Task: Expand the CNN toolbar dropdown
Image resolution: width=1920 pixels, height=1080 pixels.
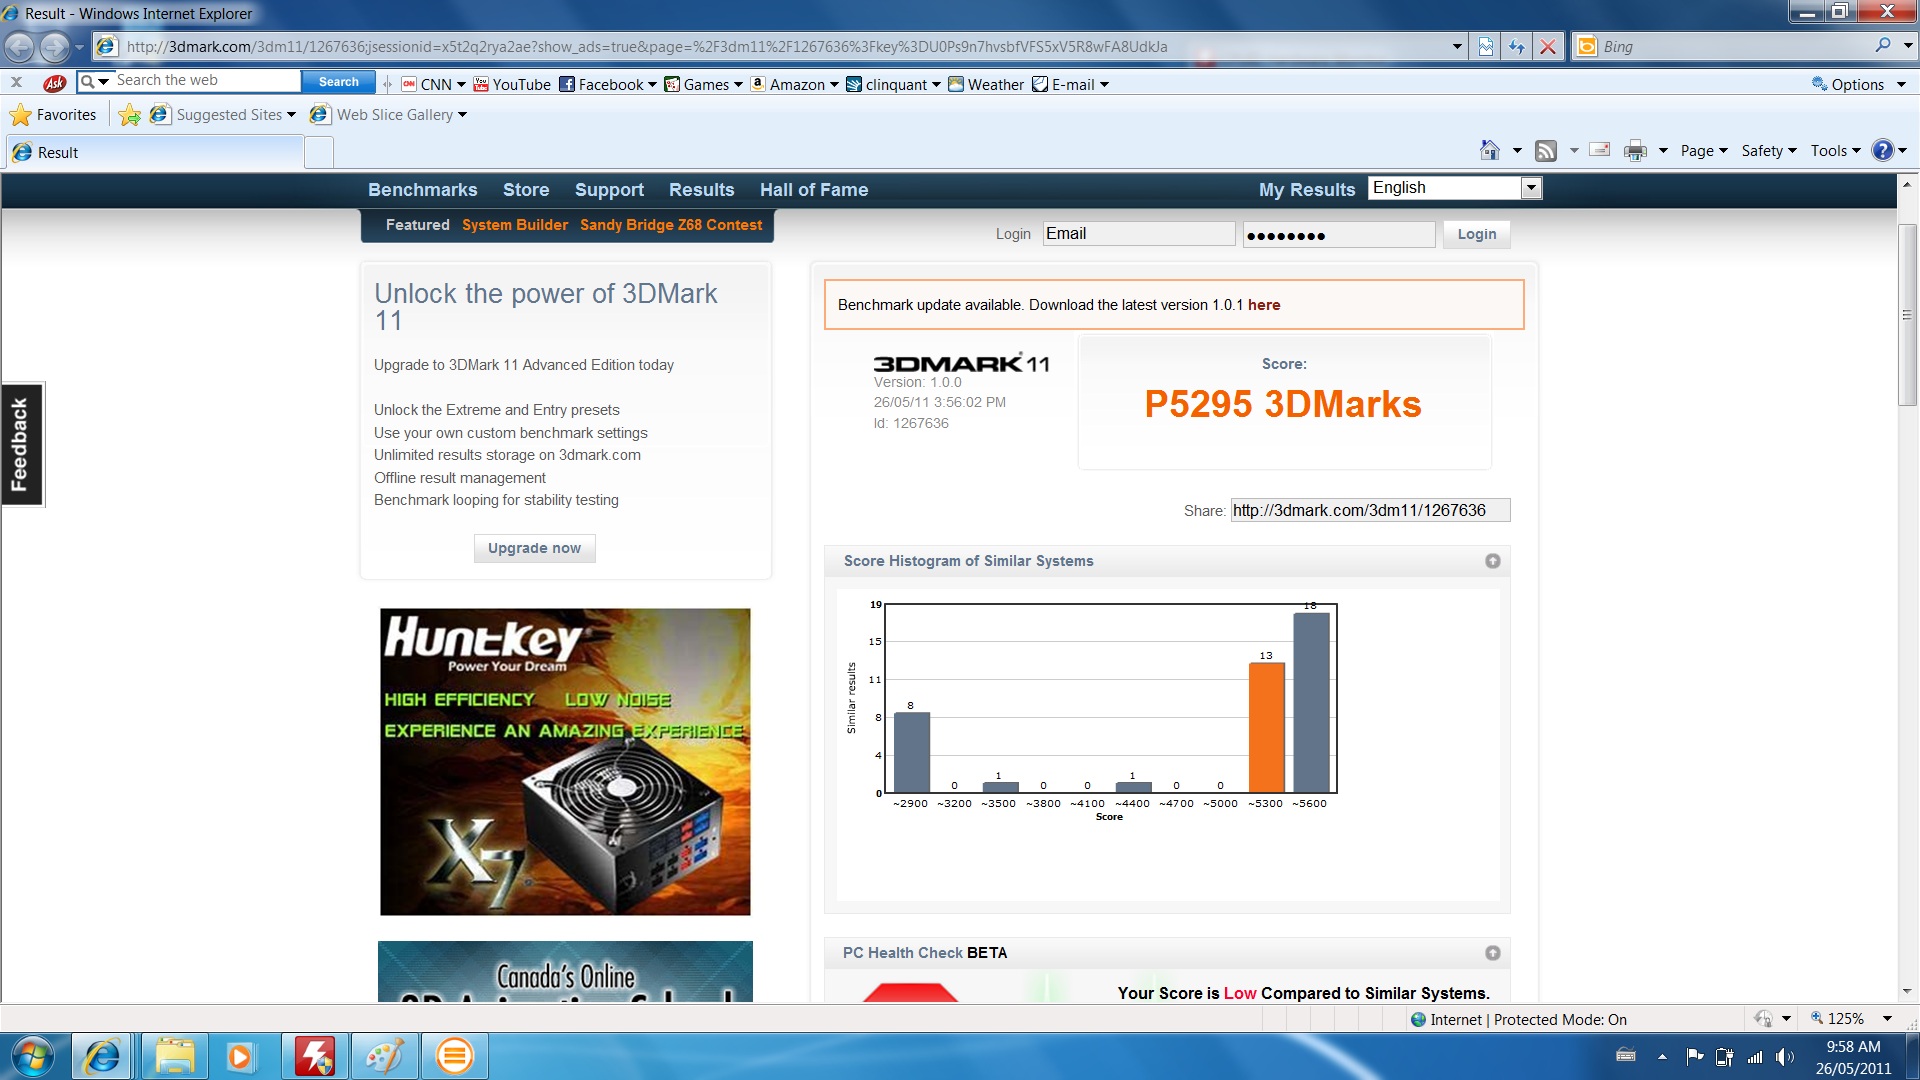Action: click(461, 85)
